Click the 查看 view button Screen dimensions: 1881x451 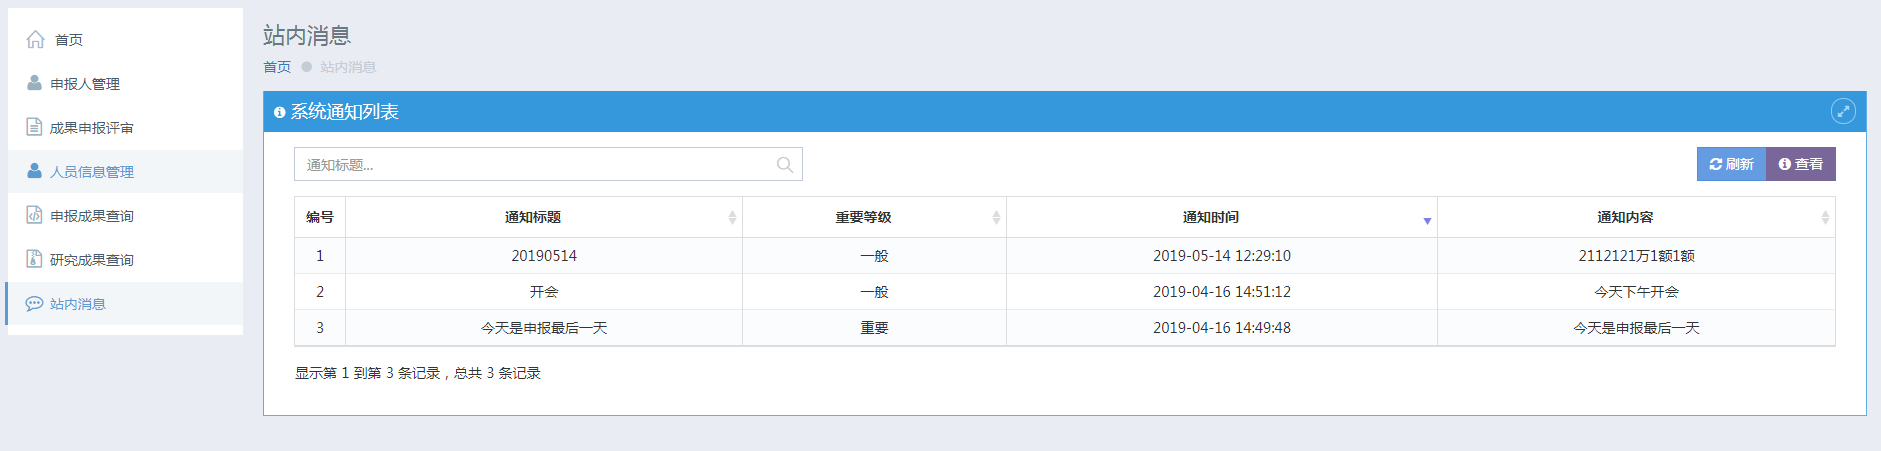click(1801, 164)
